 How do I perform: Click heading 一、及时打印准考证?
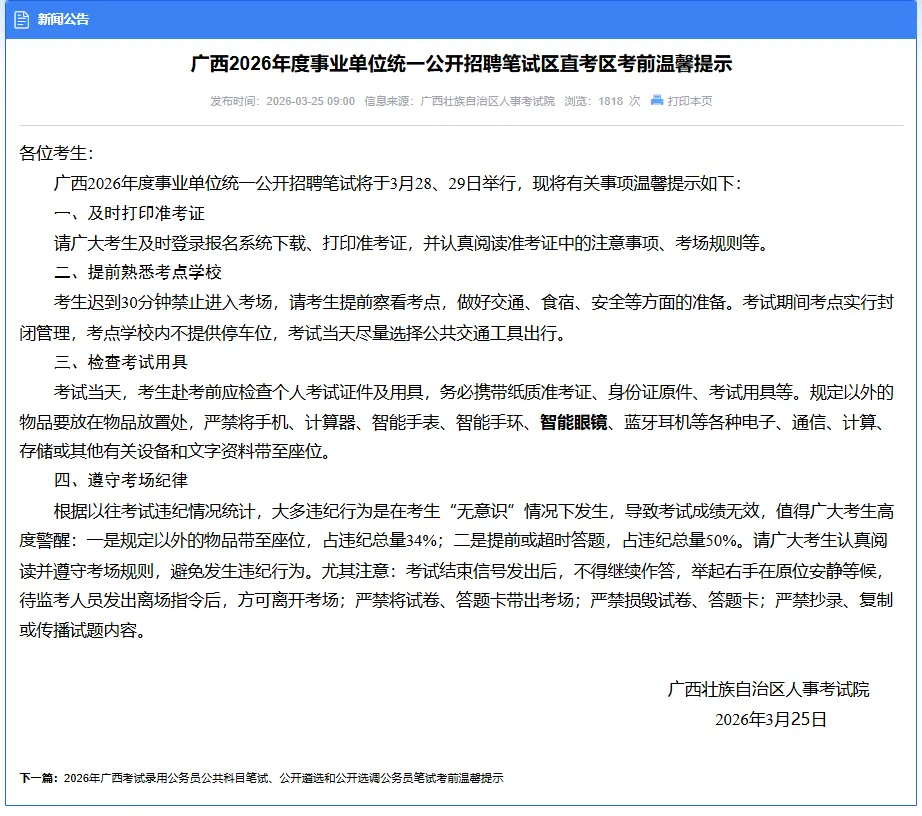click(129, 213)
